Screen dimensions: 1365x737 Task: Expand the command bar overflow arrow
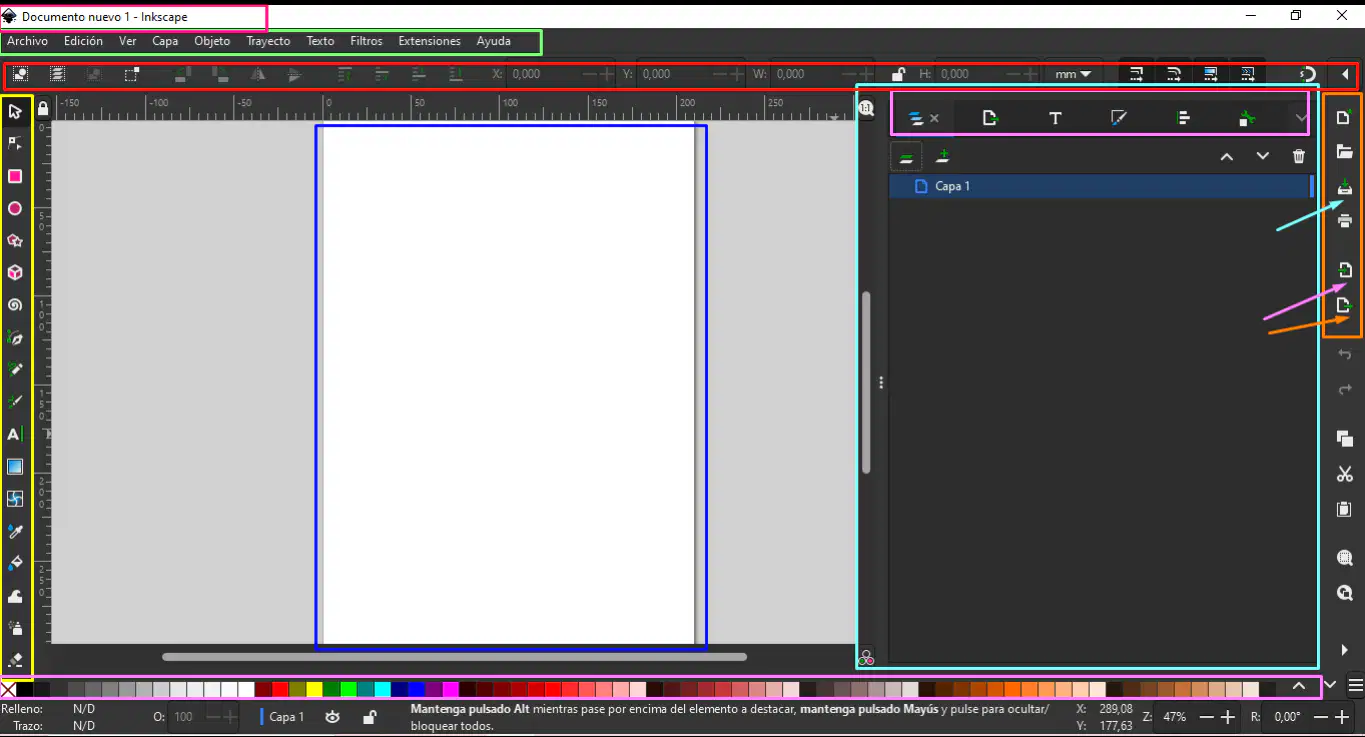pyautogui.click(x=1345, y=650)
